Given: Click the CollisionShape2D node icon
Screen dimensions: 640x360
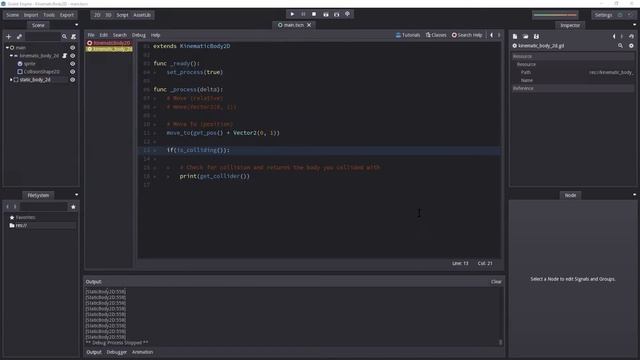Looking at the screenshot, I should pyautogui.click(x=20, y=72).
